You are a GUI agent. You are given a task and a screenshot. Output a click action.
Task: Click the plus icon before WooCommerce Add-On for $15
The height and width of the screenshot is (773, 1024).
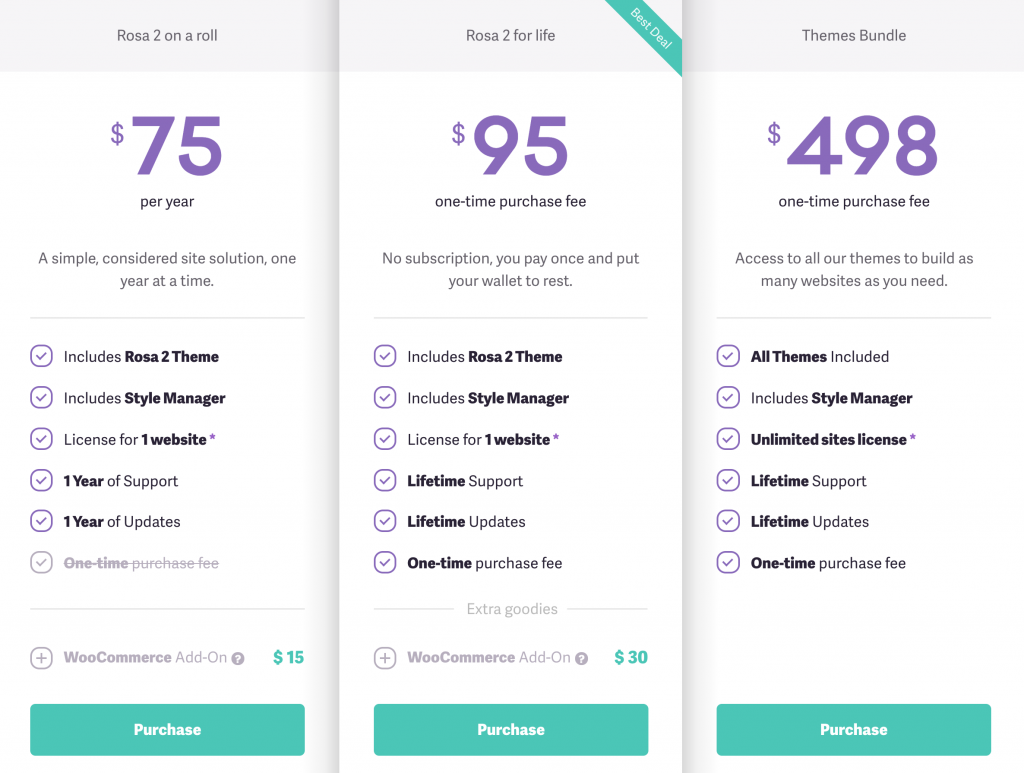click(x=41, y=658)
